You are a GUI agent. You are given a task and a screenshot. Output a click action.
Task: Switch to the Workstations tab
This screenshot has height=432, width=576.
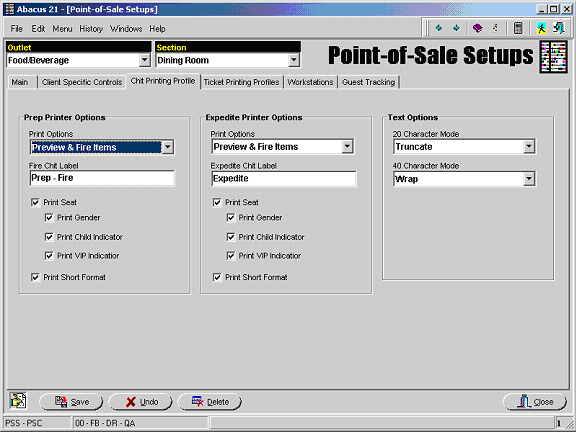click(x=310, y=82)
